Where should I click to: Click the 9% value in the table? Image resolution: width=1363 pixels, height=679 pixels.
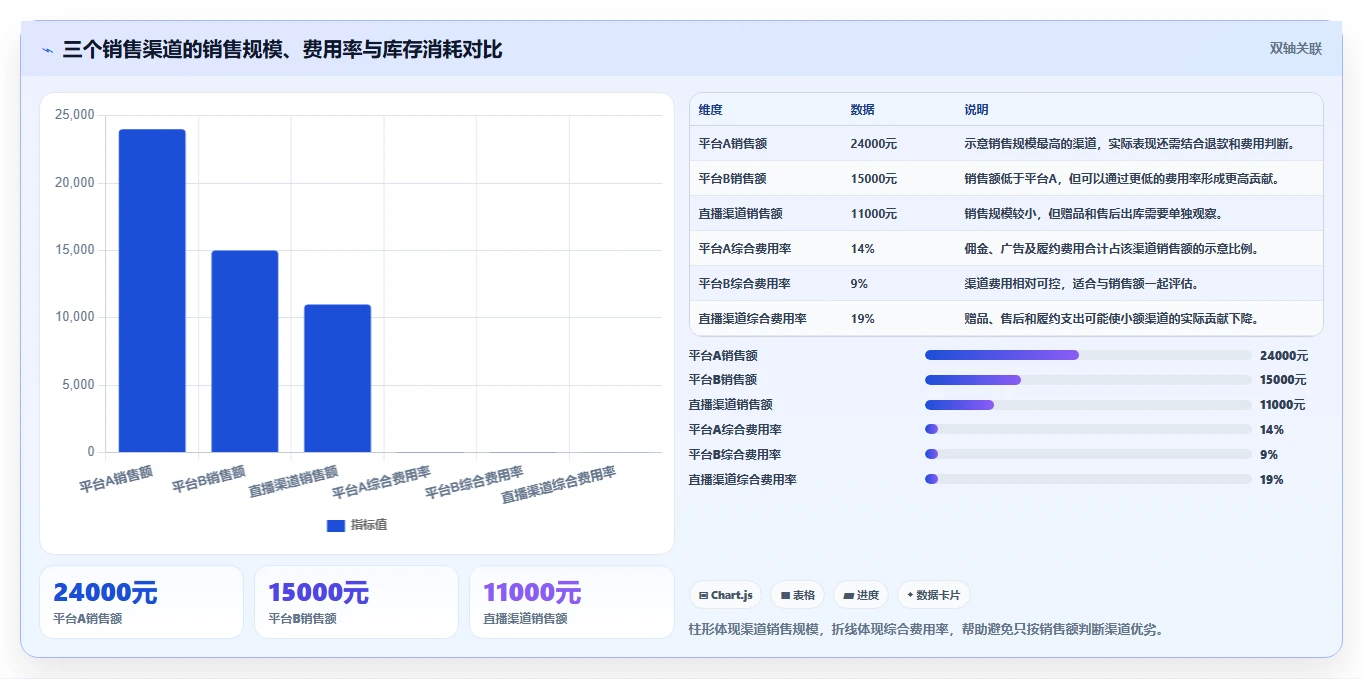859,284
